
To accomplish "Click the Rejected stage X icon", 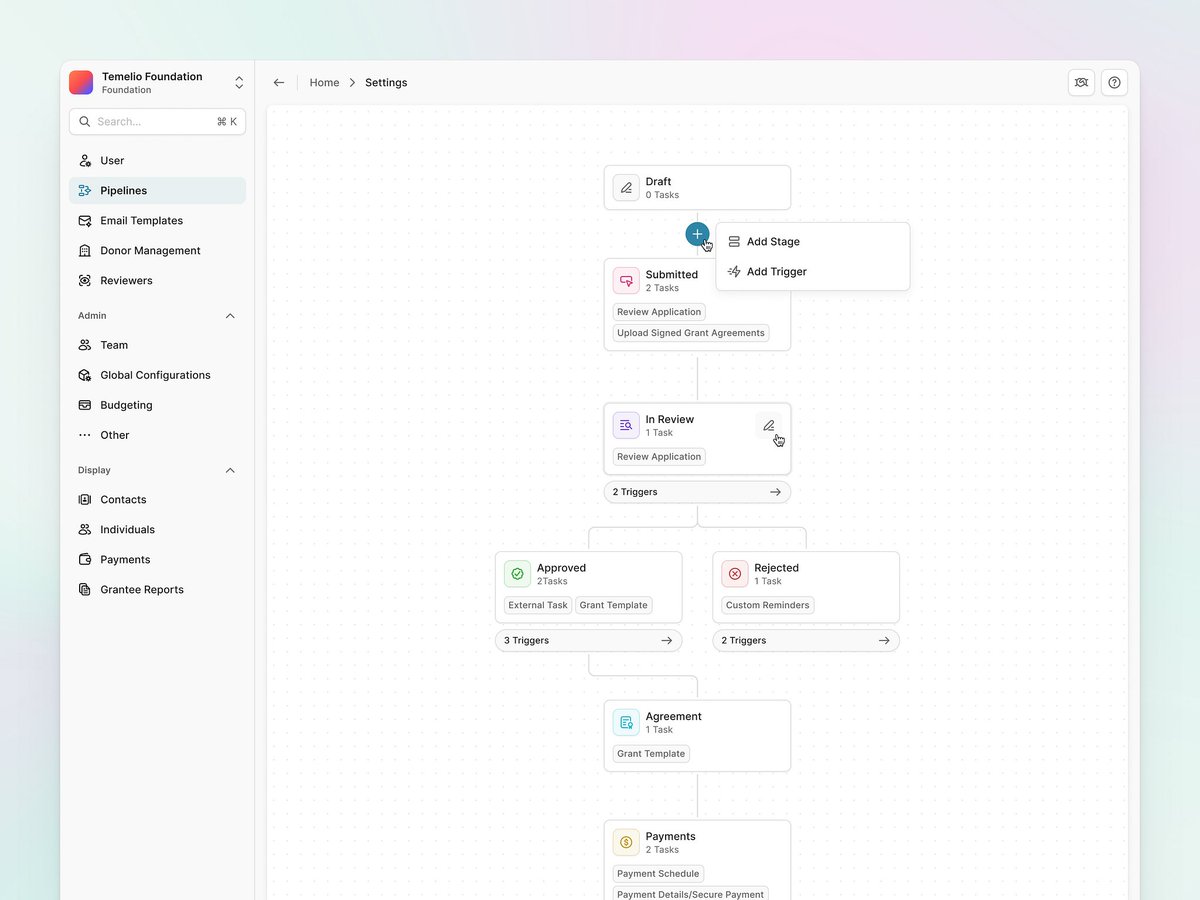I will (x=735, y=574).
